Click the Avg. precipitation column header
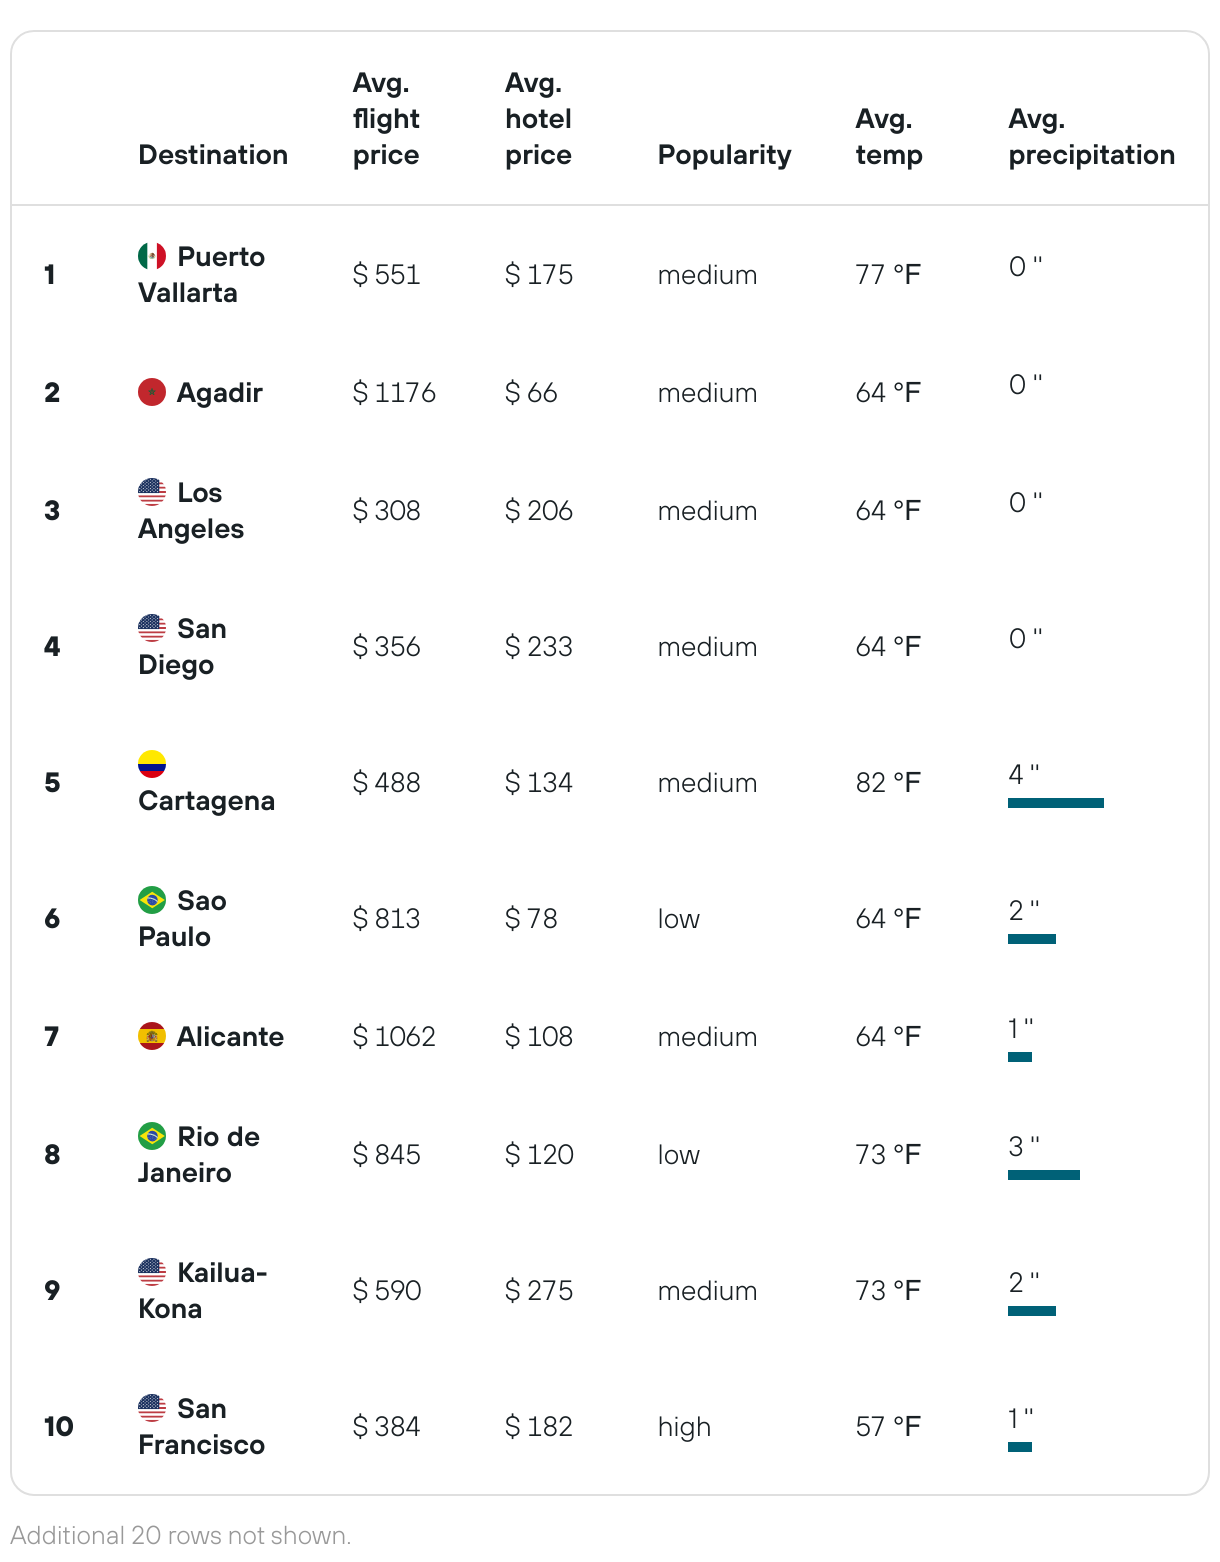This screenshot has height=1562, width=1220. 1091,137
